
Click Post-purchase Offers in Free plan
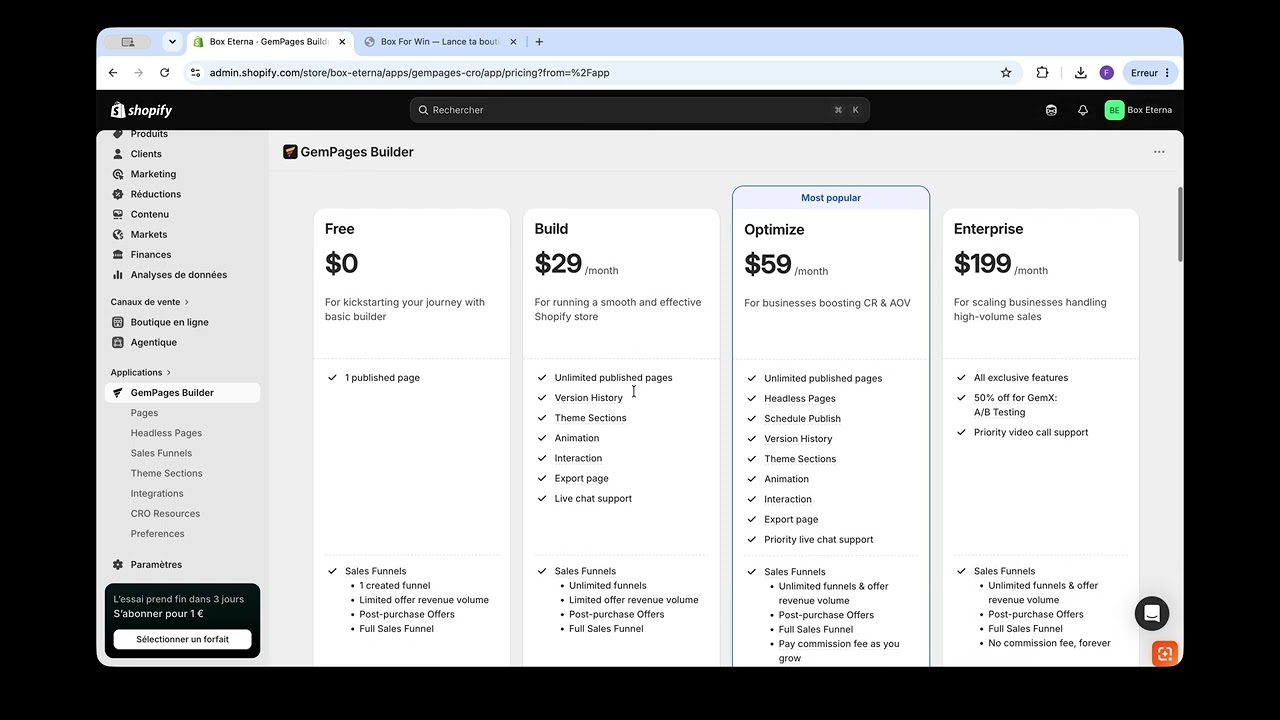(406, 614)
